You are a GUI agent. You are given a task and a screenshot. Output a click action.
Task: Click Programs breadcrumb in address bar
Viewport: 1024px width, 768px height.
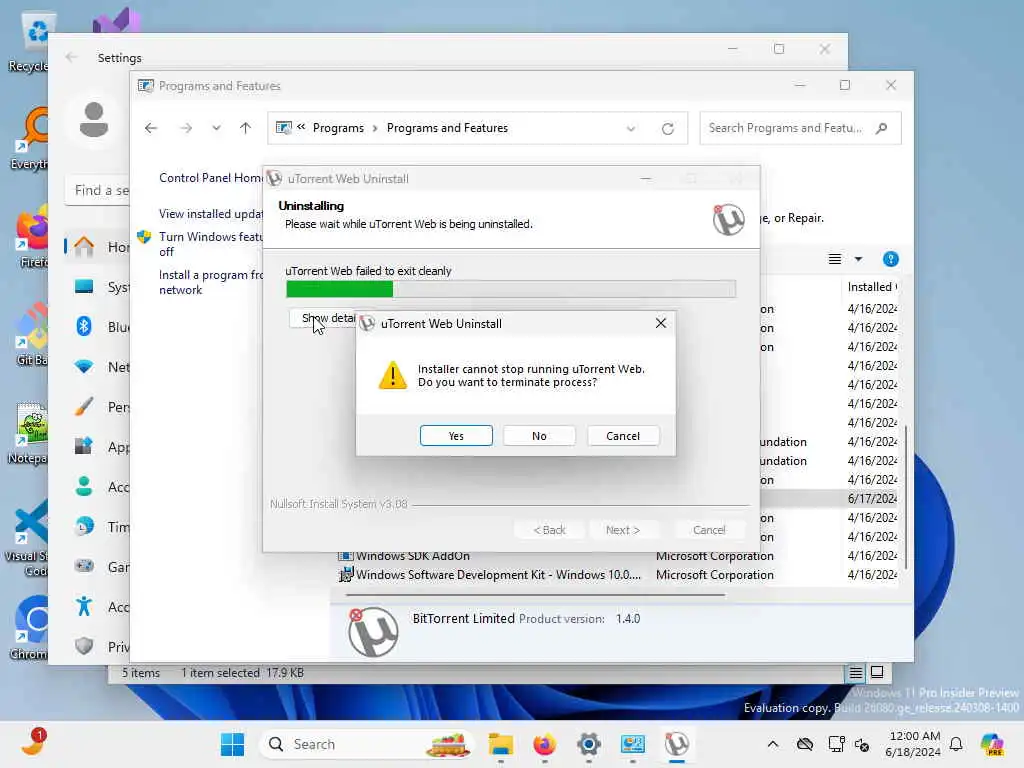point(338,128)
